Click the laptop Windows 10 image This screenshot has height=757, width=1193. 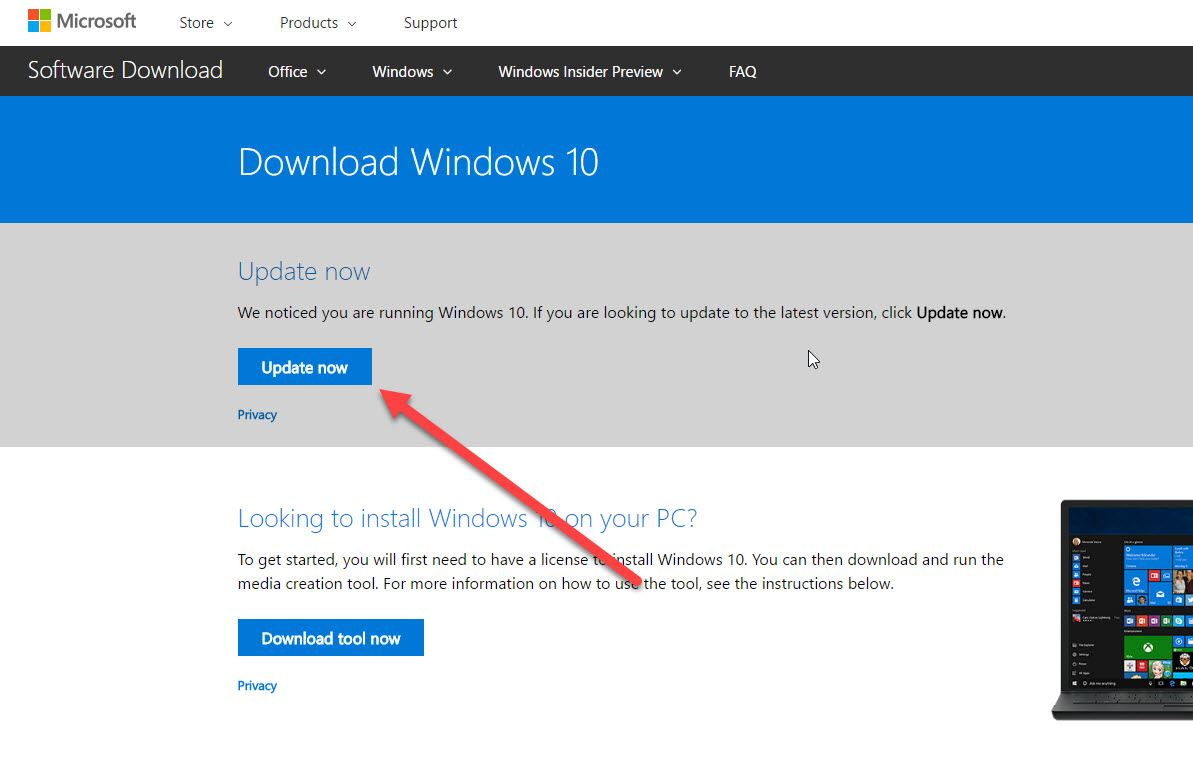pos(1122,610)
